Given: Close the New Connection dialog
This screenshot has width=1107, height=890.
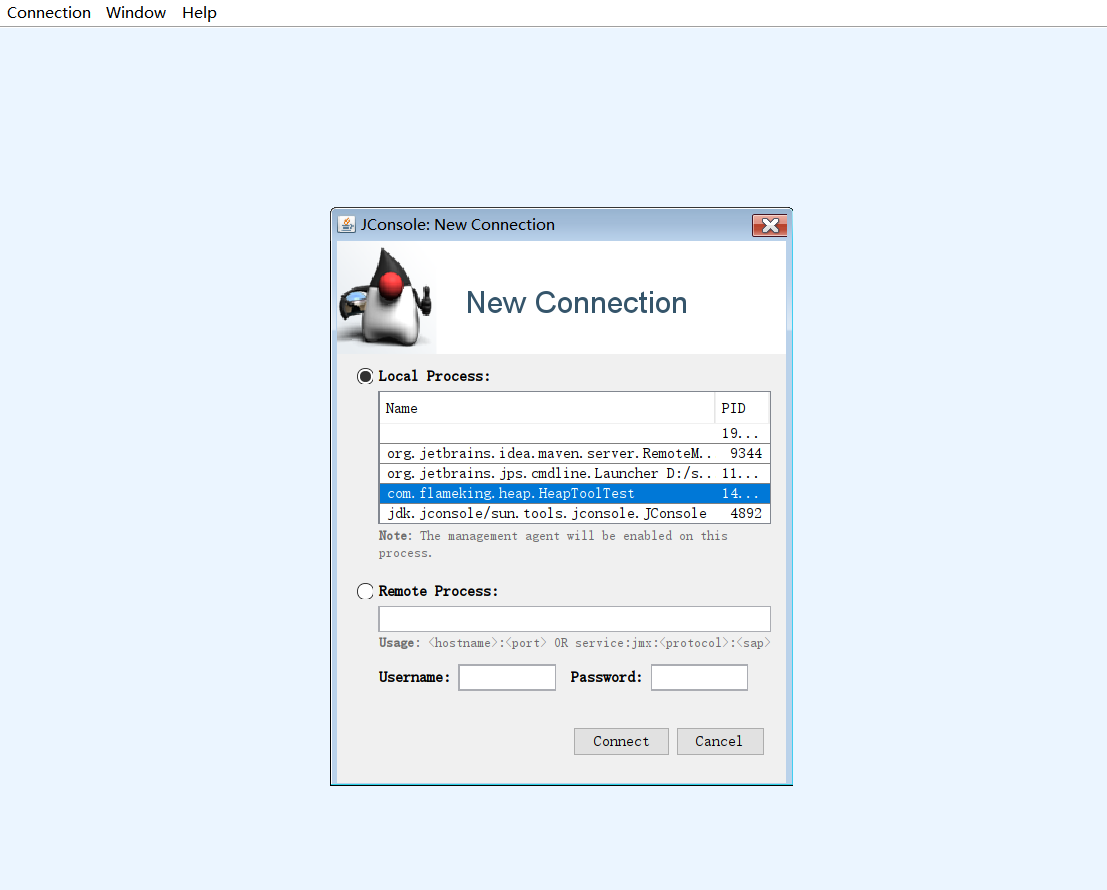Looking at the screenshot, I should 770,225.
